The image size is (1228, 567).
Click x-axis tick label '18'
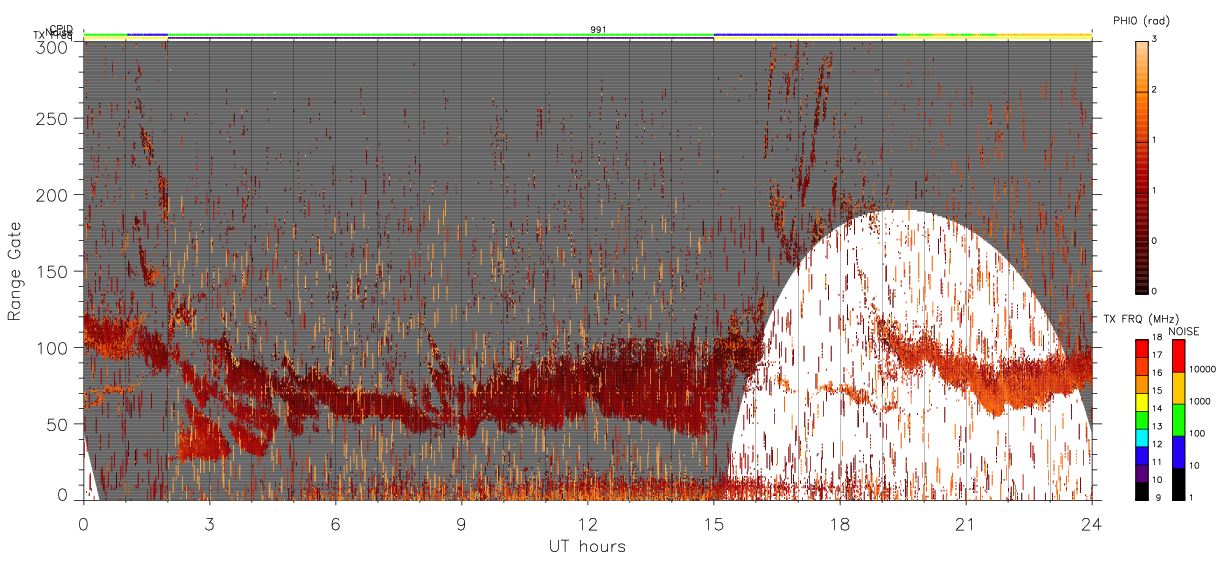(839, 523)
